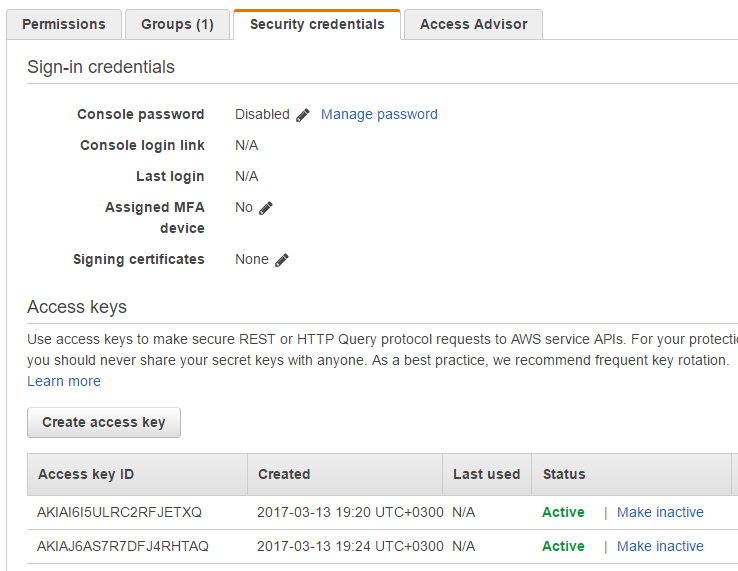Make key AKIAJ6AS7R7DFJ4RHTAQ inactive
The height and width of the screenshot is (571, 738).
(660, 546)
